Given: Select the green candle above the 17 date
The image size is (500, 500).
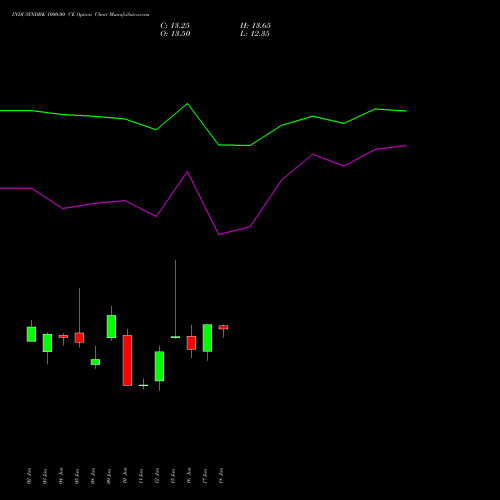Looking at the screenshot, I should (207, 338).
